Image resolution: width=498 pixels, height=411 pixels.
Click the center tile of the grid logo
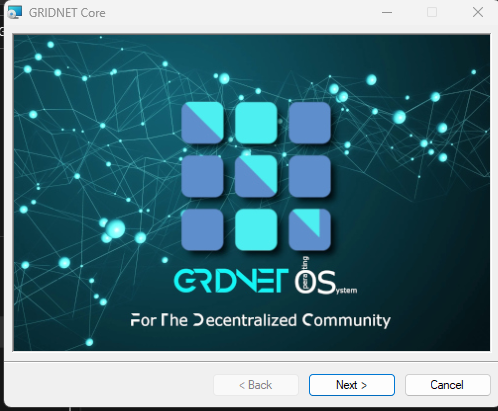[x=256, y=176]
